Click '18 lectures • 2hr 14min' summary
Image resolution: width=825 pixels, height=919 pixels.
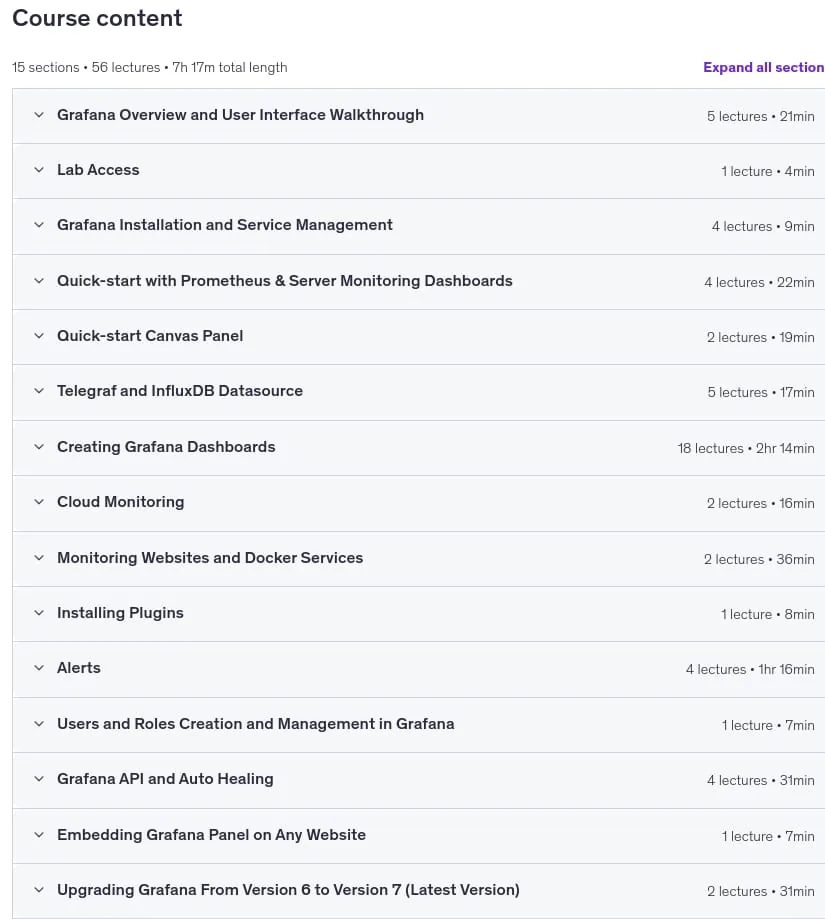pos(746,448)
